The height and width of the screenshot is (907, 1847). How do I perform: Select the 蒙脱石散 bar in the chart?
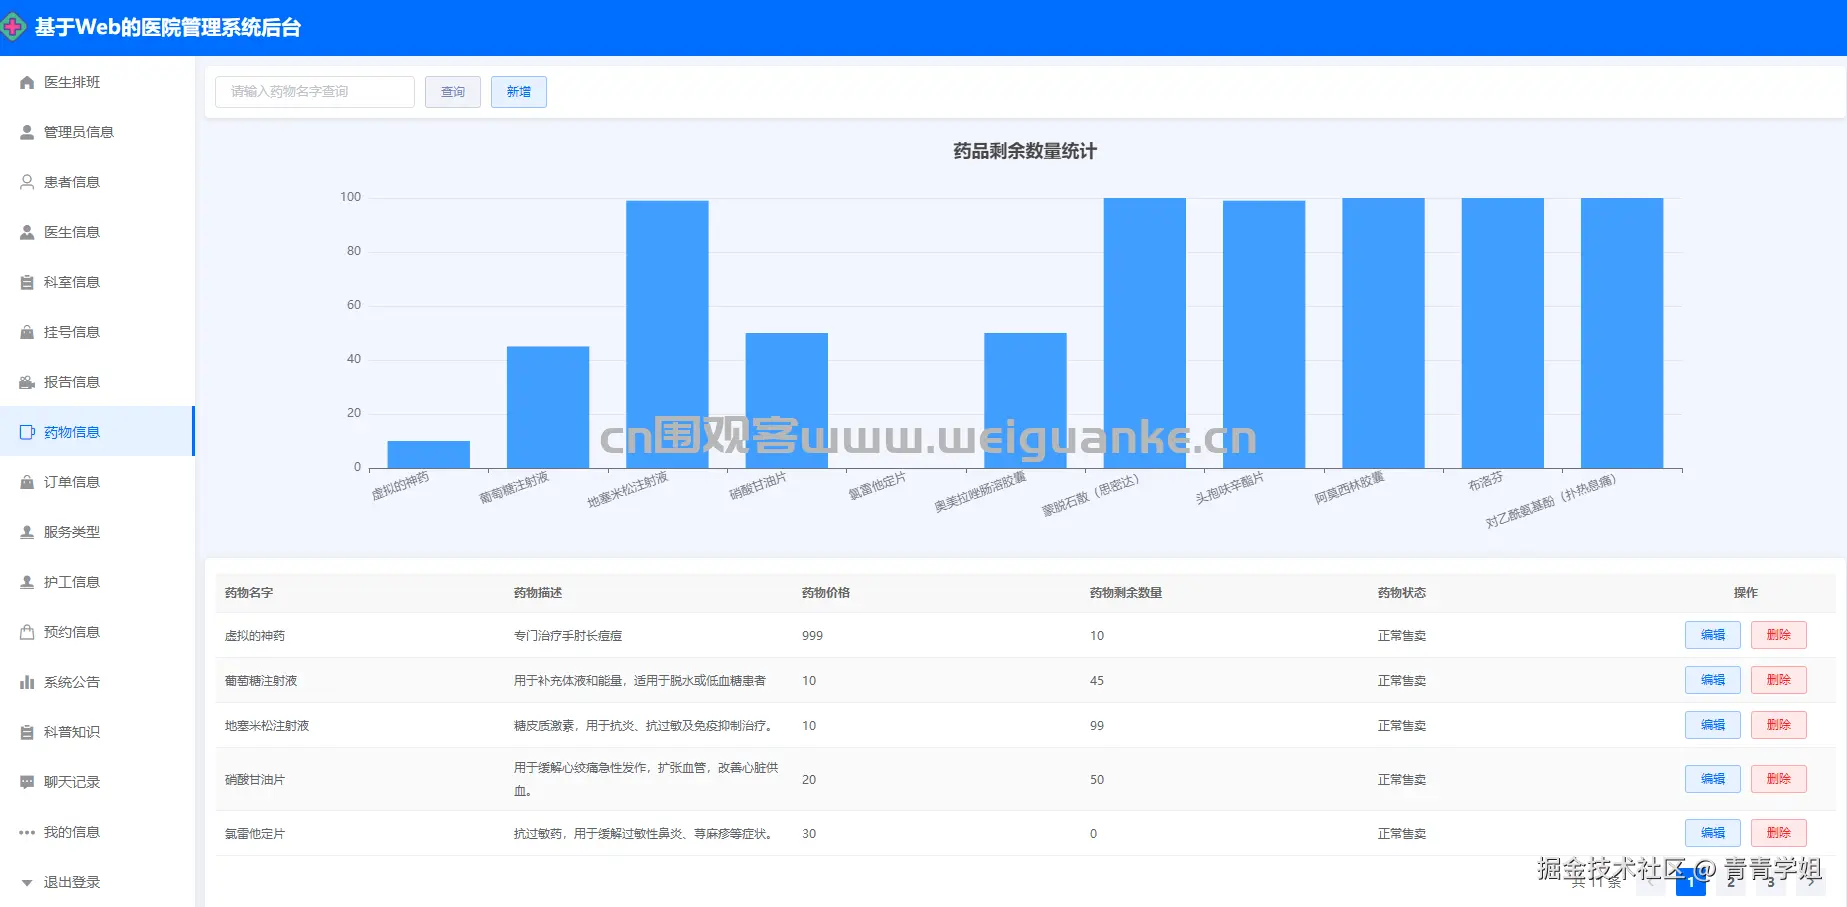click(1145, 333)
